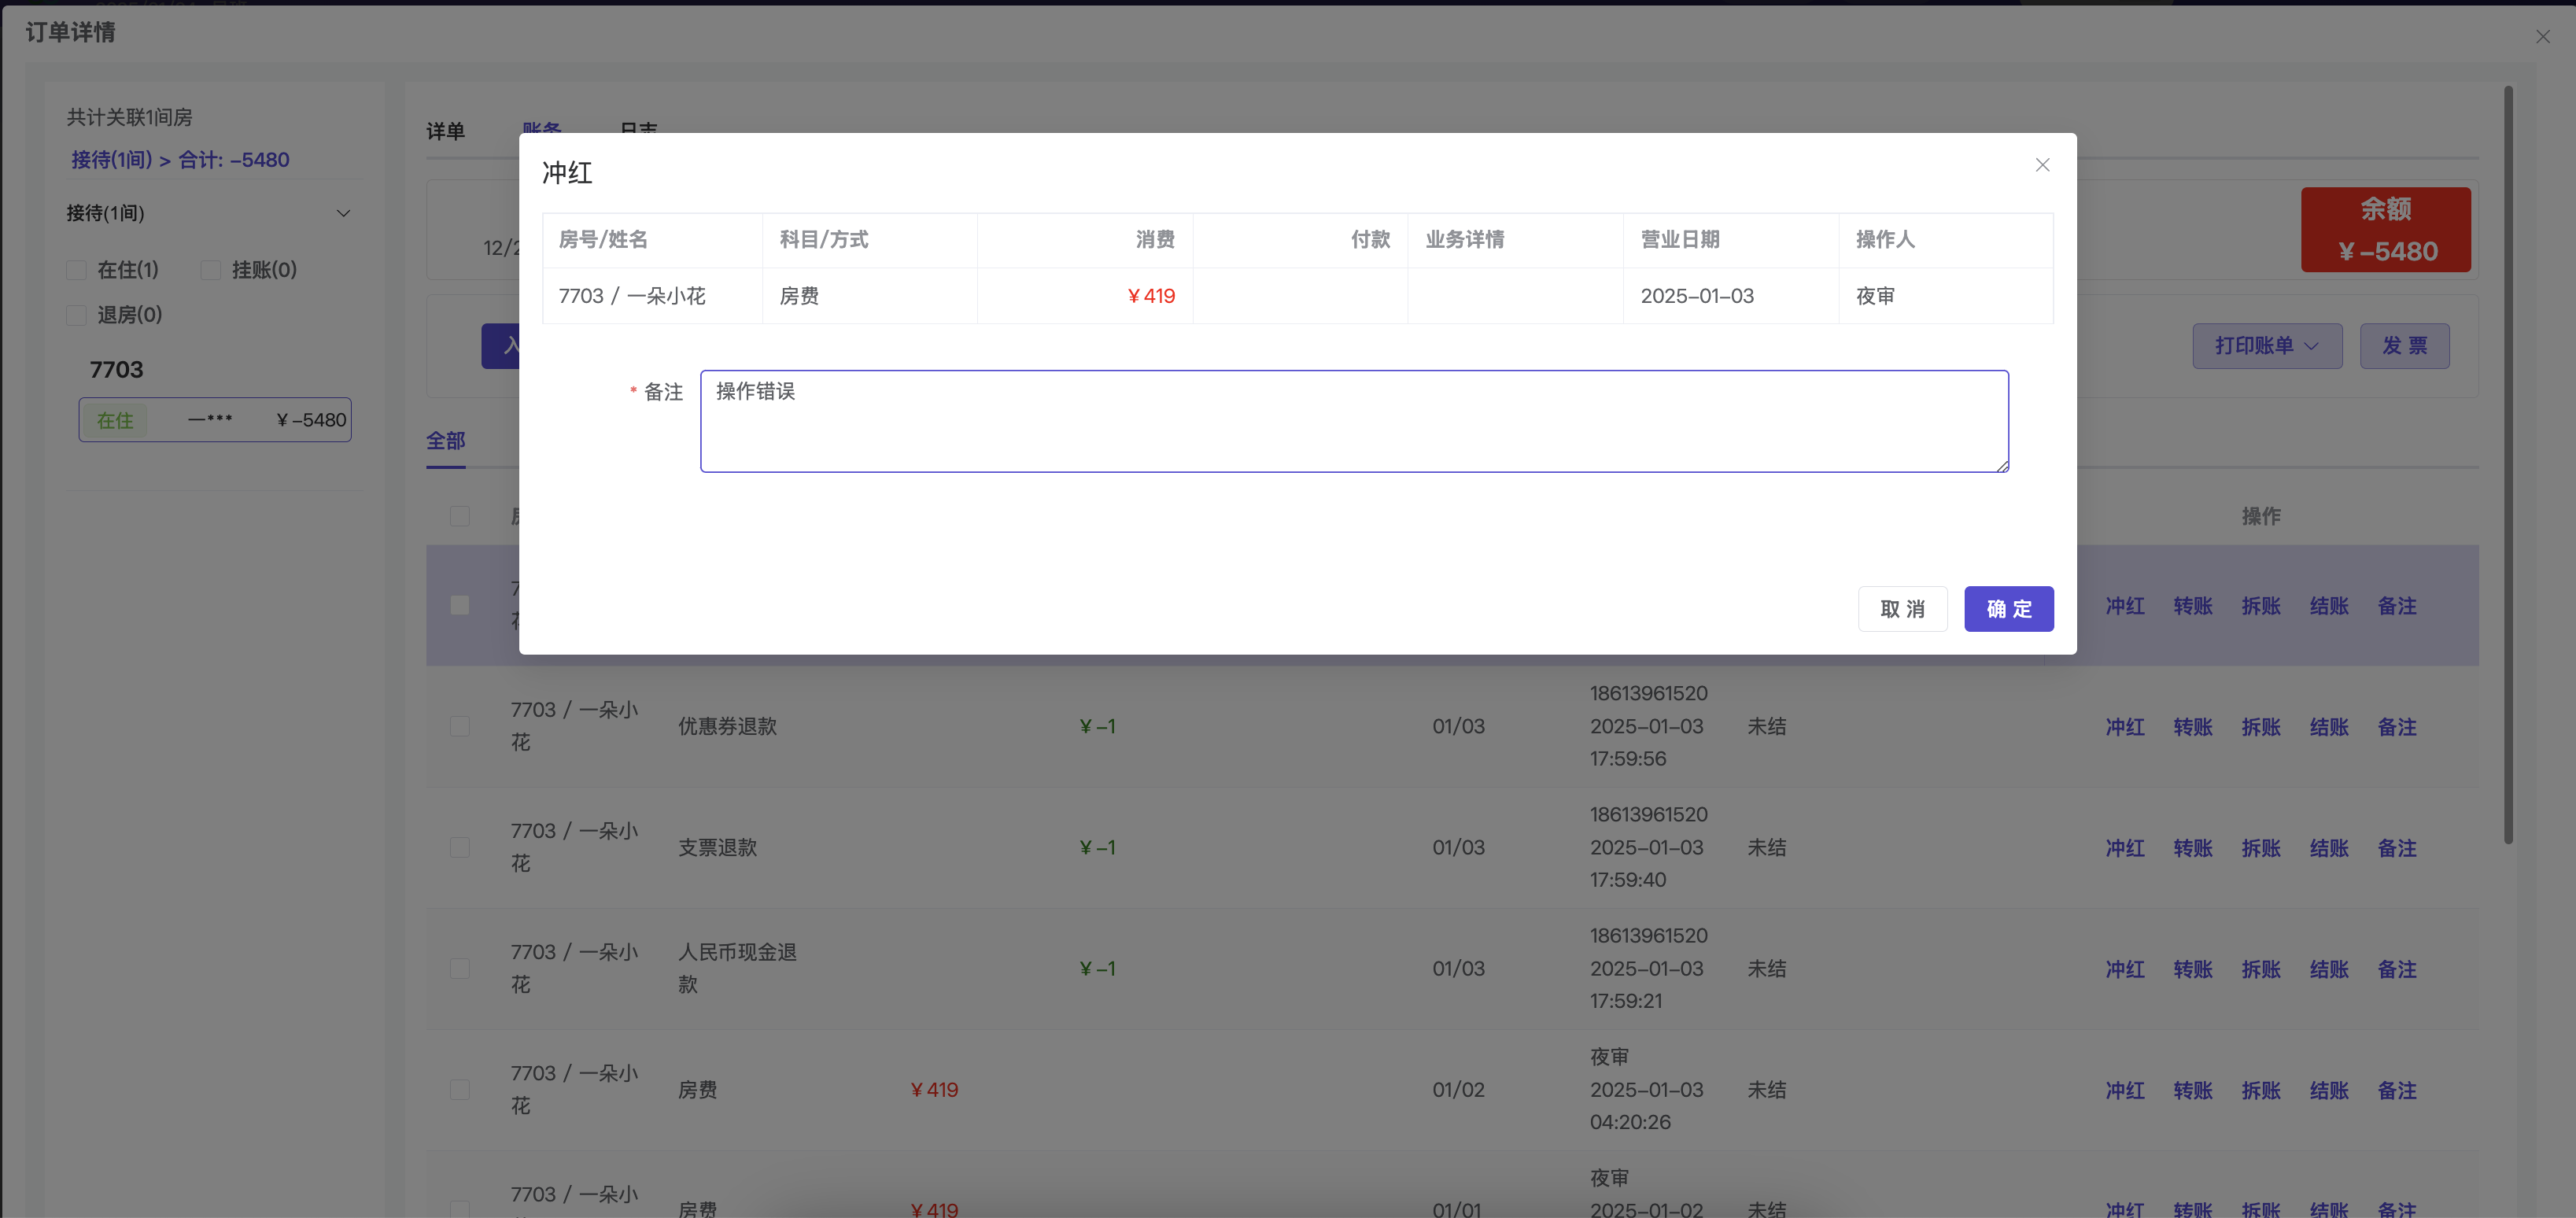Switch to the 详单 tab
Screen dimensions: 2576x1218
tap(445, 131)
